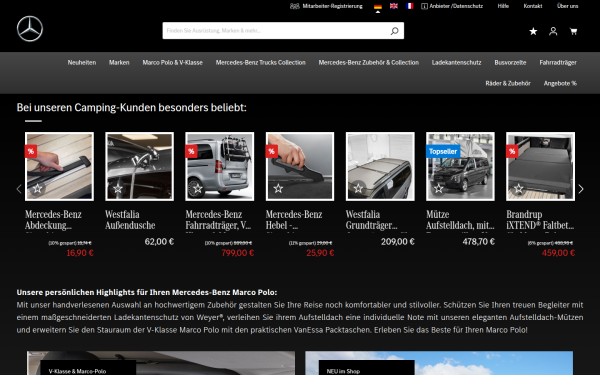Go to previous carousel products arrow
Image resolution: width=600 pixels, height=375 pixels.
[x=19, y=189]
